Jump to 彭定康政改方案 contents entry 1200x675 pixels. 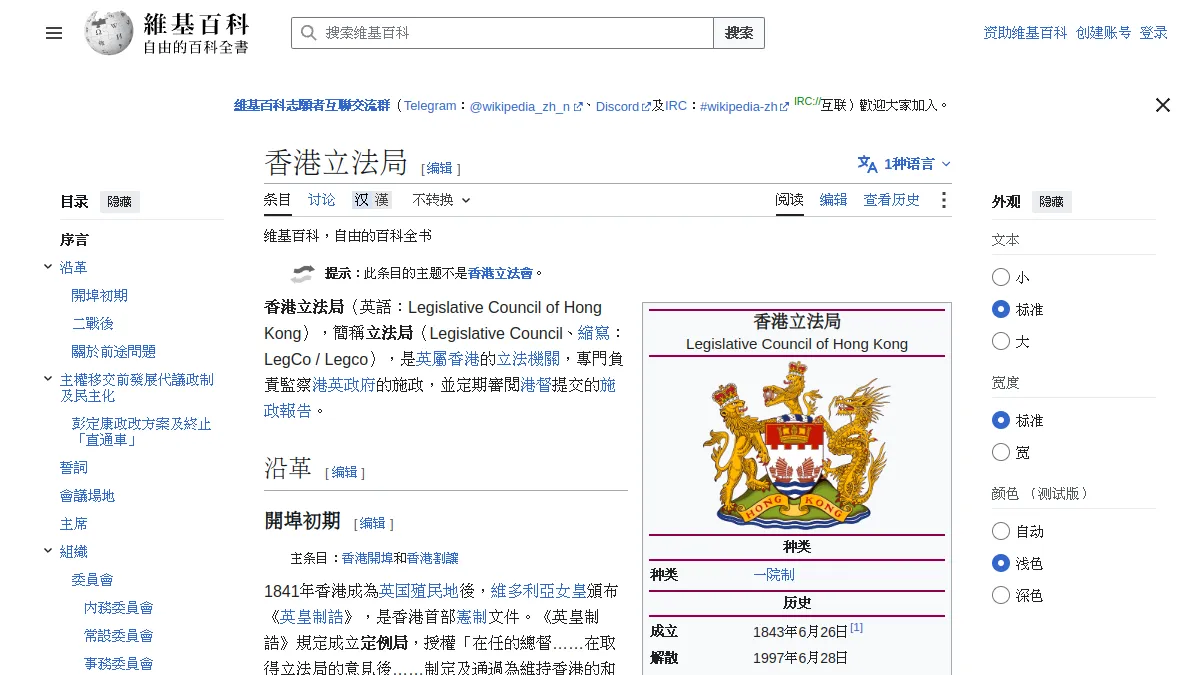[x=142, y=431]
